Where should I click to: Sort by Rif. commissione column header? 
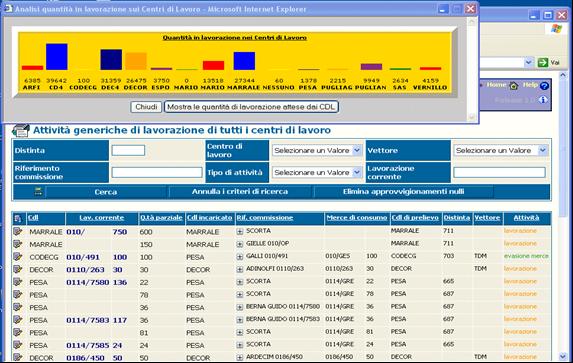[x=265, y=218]
